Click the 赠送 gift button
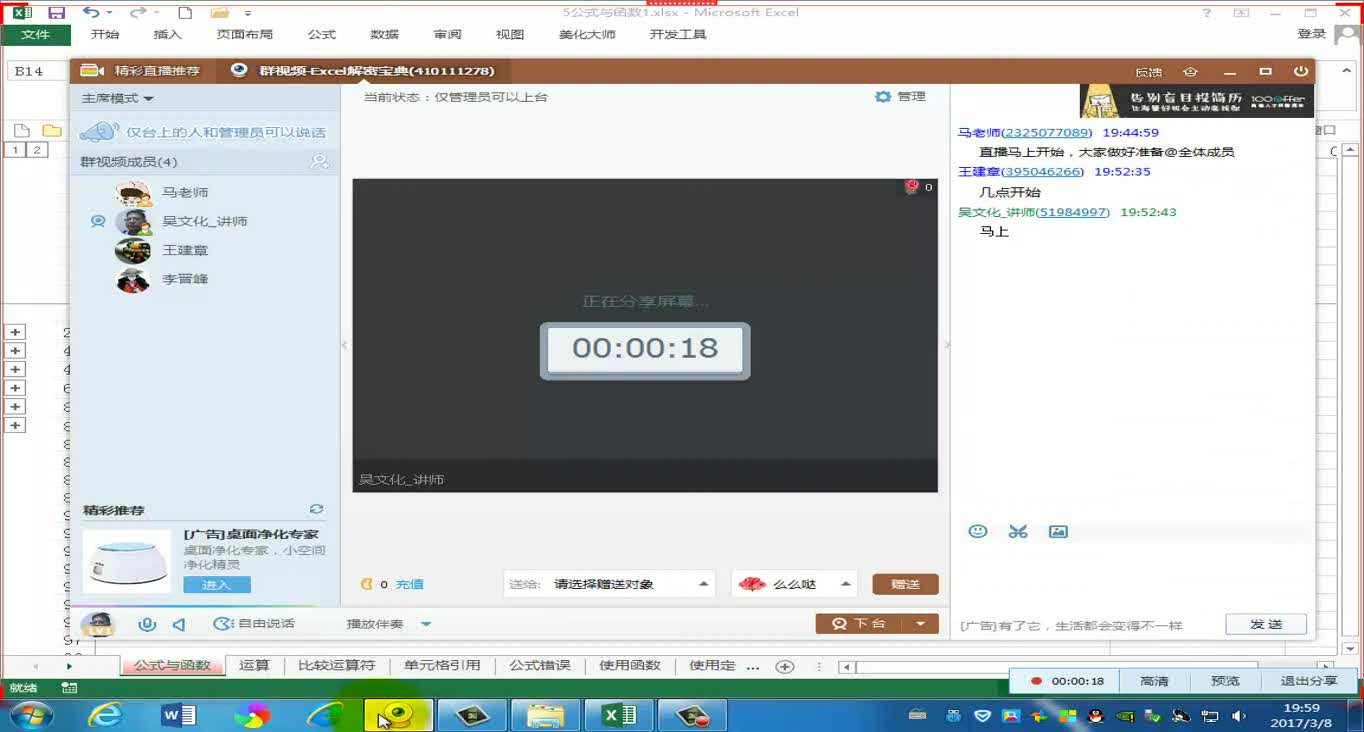 click(905, 584)
